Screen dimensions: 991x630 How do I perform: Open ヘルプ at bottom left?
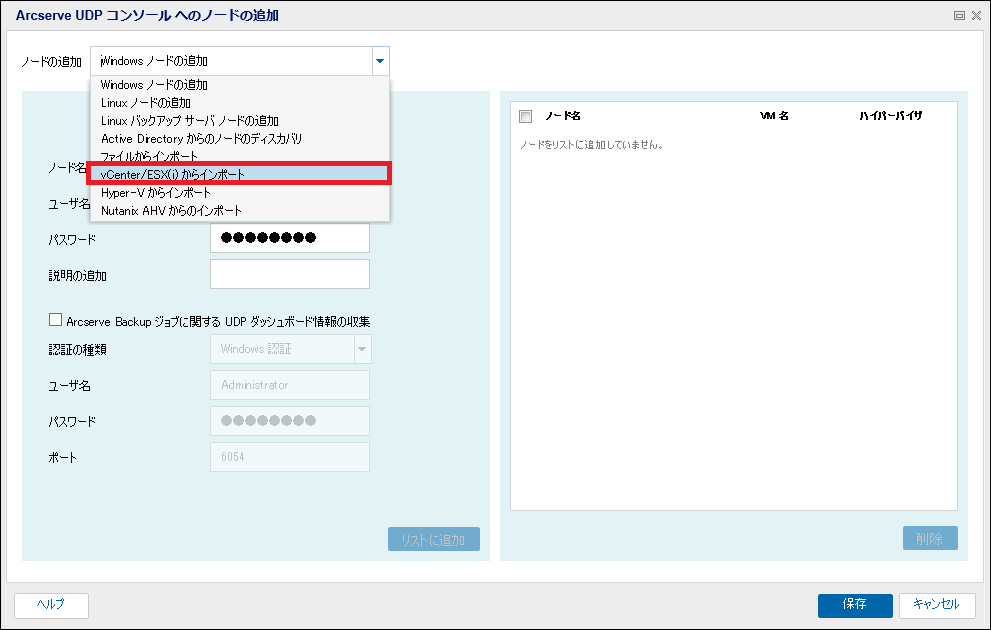click(51, 605)
